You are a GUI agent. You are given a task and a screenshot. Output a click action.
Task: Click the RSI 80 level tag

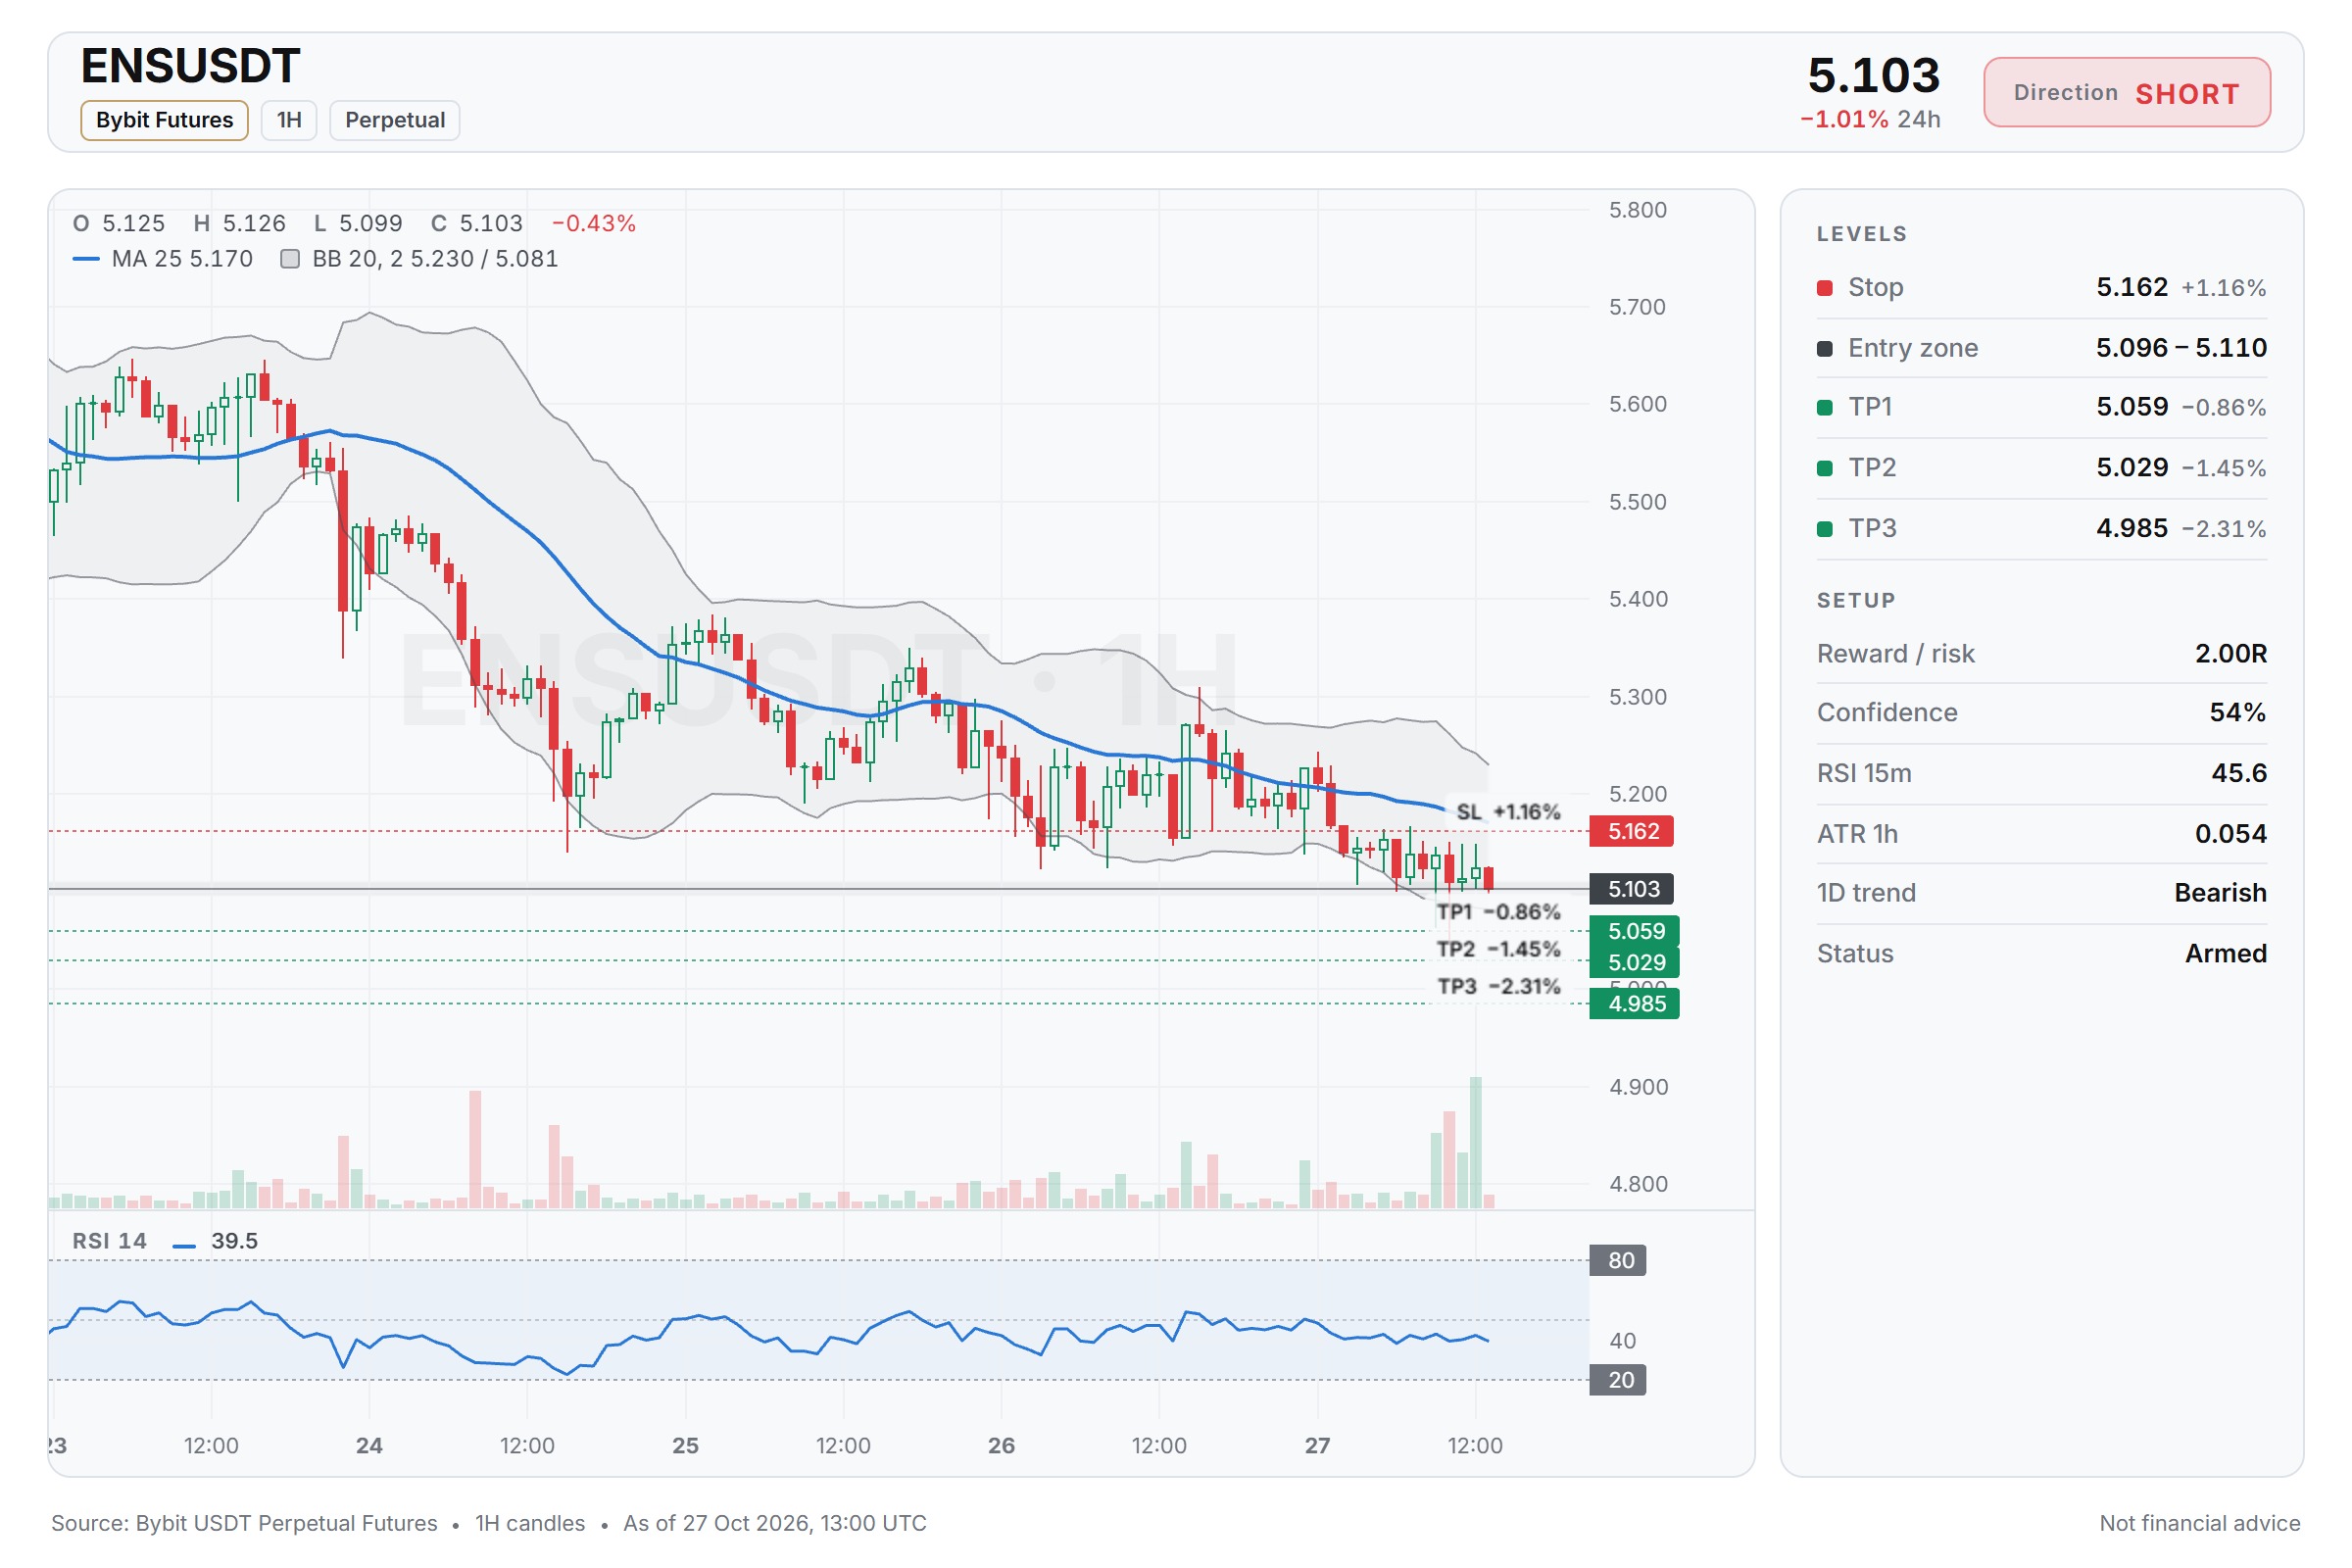(x=1618, y=1260)
